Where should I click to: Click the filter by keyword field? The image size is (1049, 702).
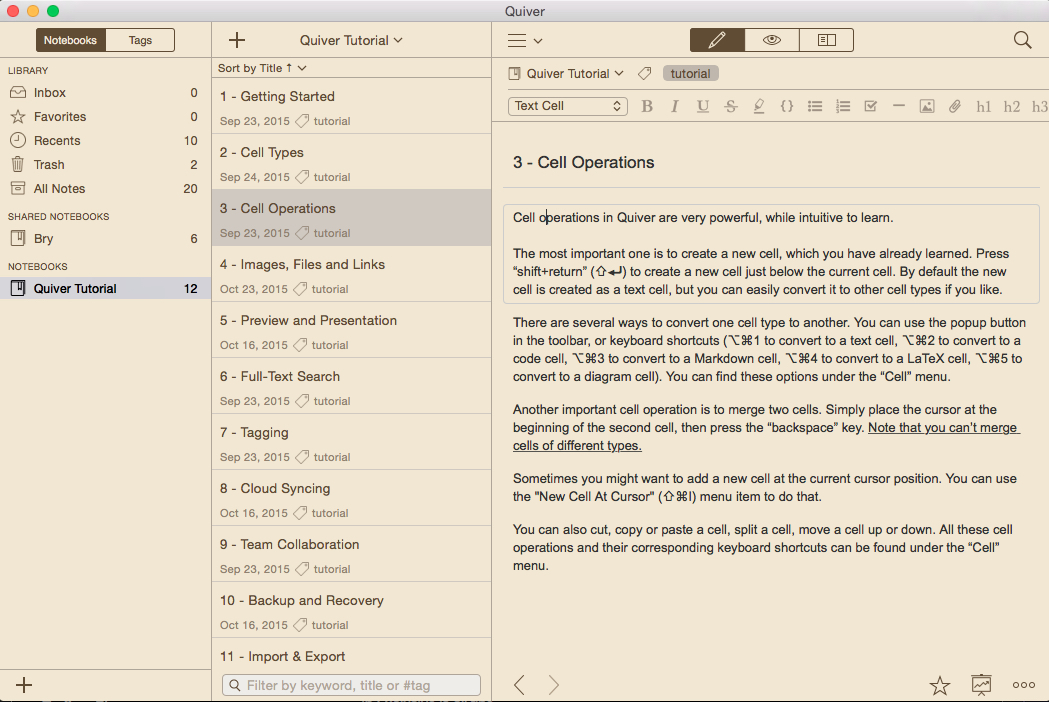(x=351, y=685)
